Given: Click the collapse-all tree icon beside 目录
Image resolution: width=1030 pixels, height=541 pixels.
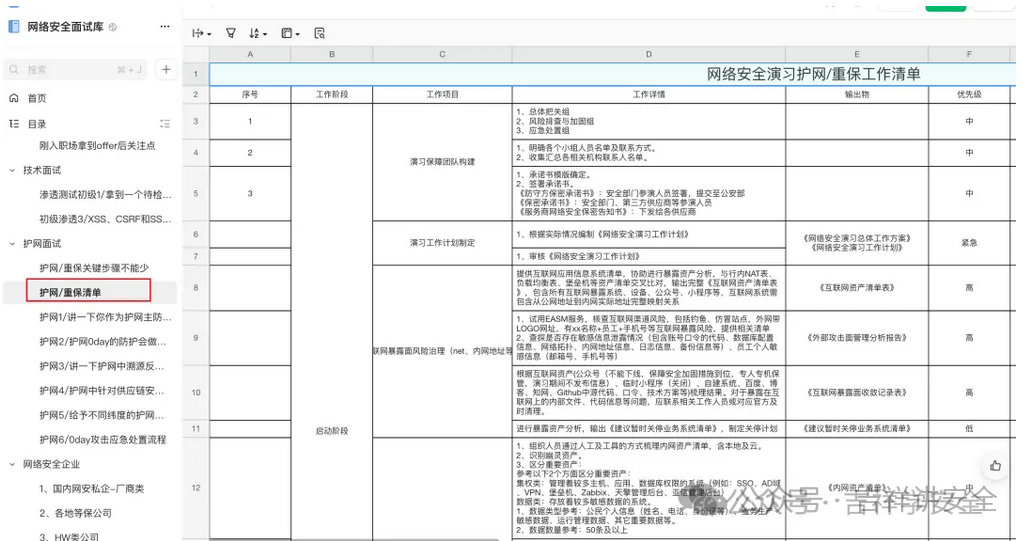Looking at the screenshot, I should click(165, 123).
